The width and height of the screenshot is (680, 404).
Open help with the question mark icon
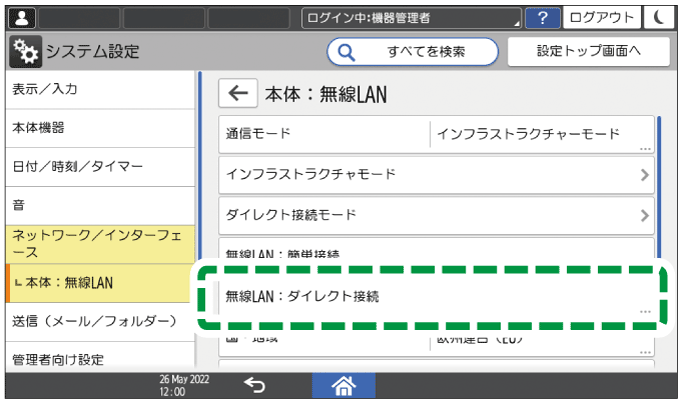543,18
